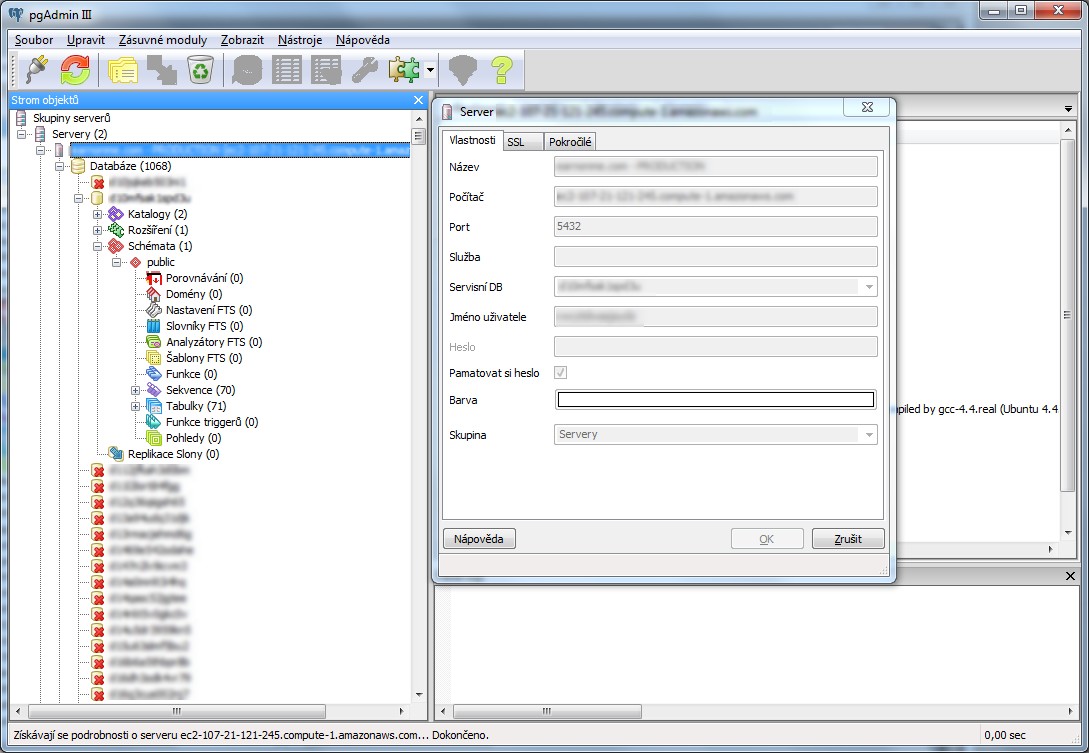This screenshot has height=753, width=1089.
Task: Open help with the yellow question mark icon
Action: click(x=501, y=69)
